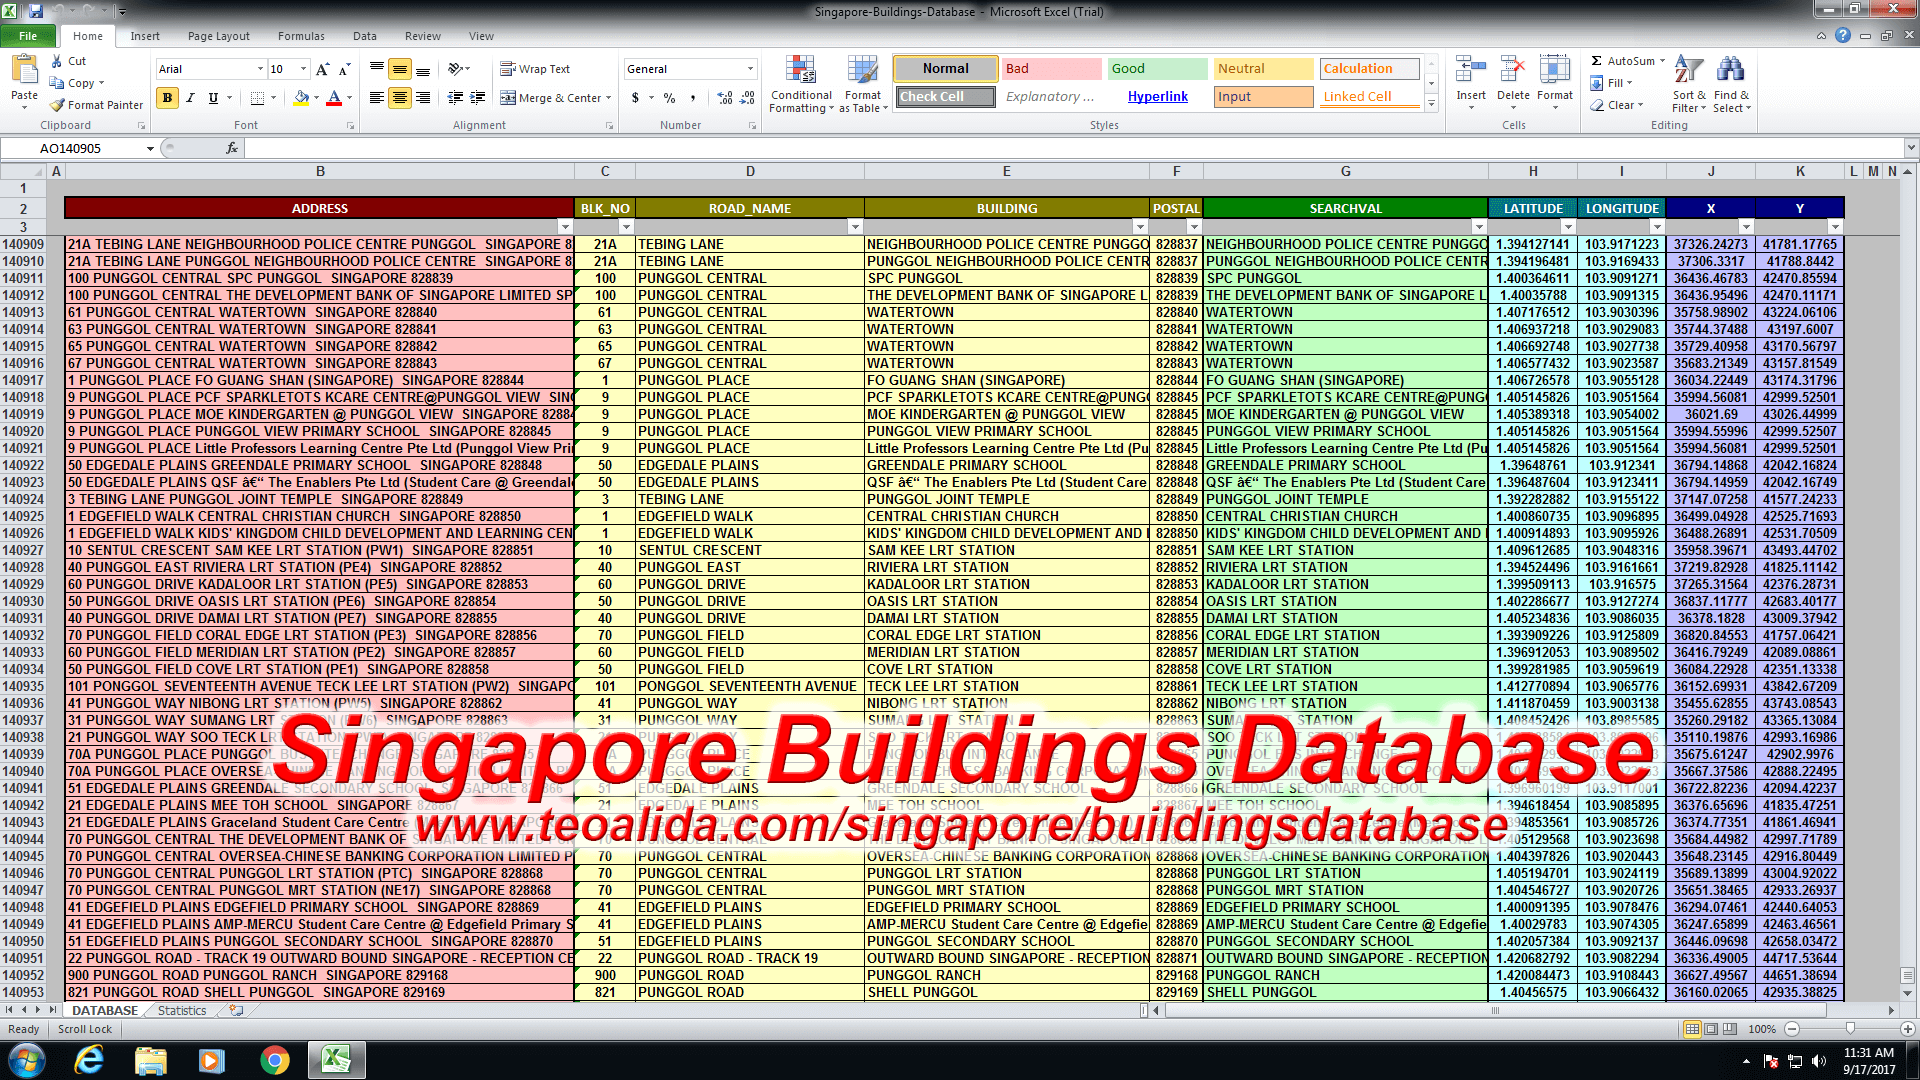Open Find & Select binoculars
Screen dimensions: 1920x1080
(1731, 84)
